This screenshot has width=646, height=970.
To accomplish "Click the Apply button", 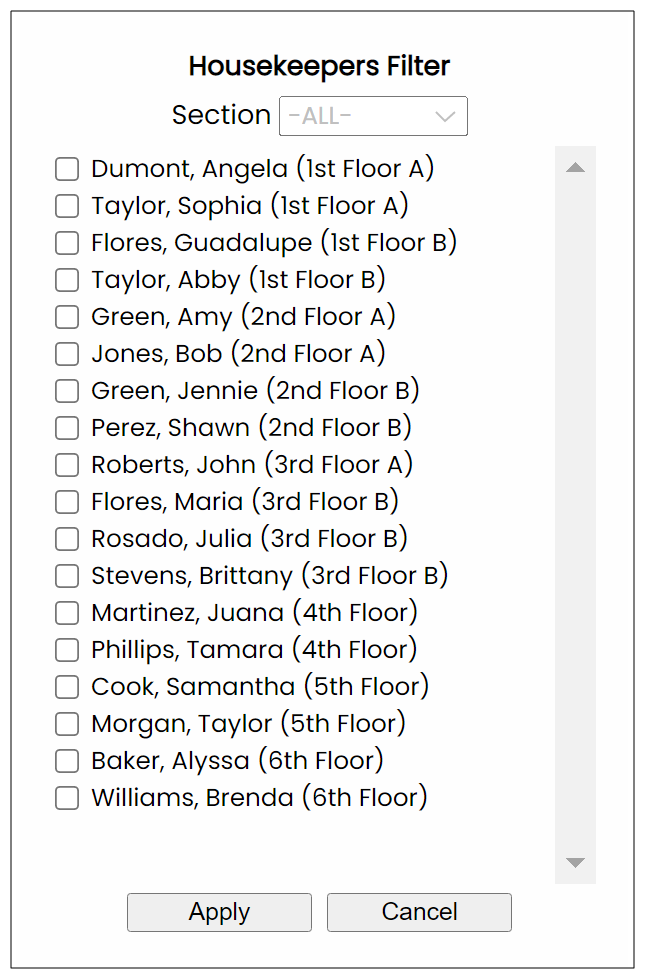I will point(219,912).
